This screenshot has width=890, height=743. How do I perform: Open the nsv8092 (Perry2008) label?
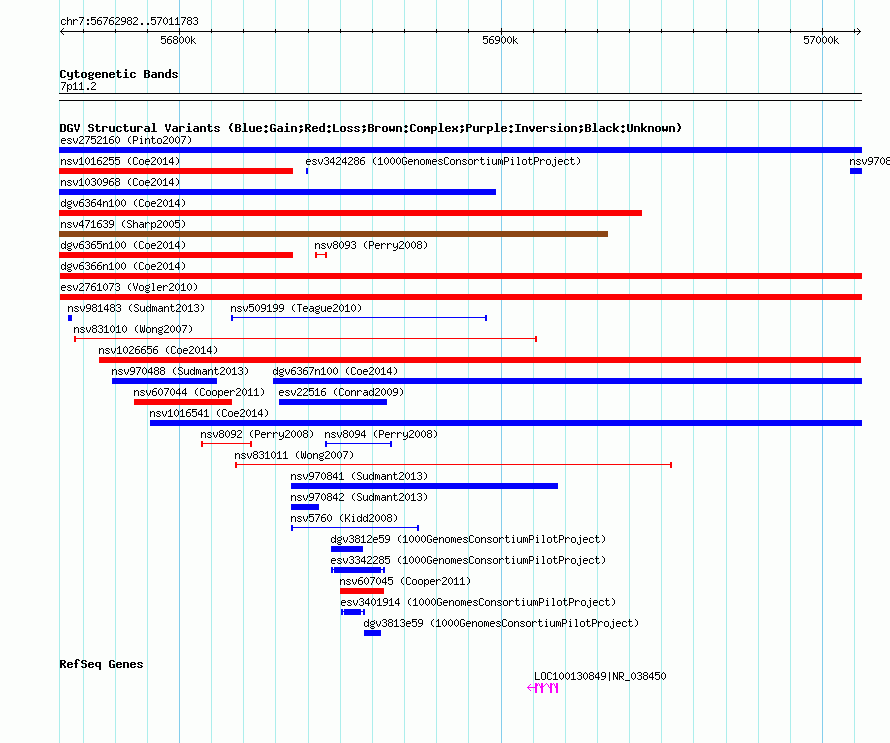pos(257,434)
